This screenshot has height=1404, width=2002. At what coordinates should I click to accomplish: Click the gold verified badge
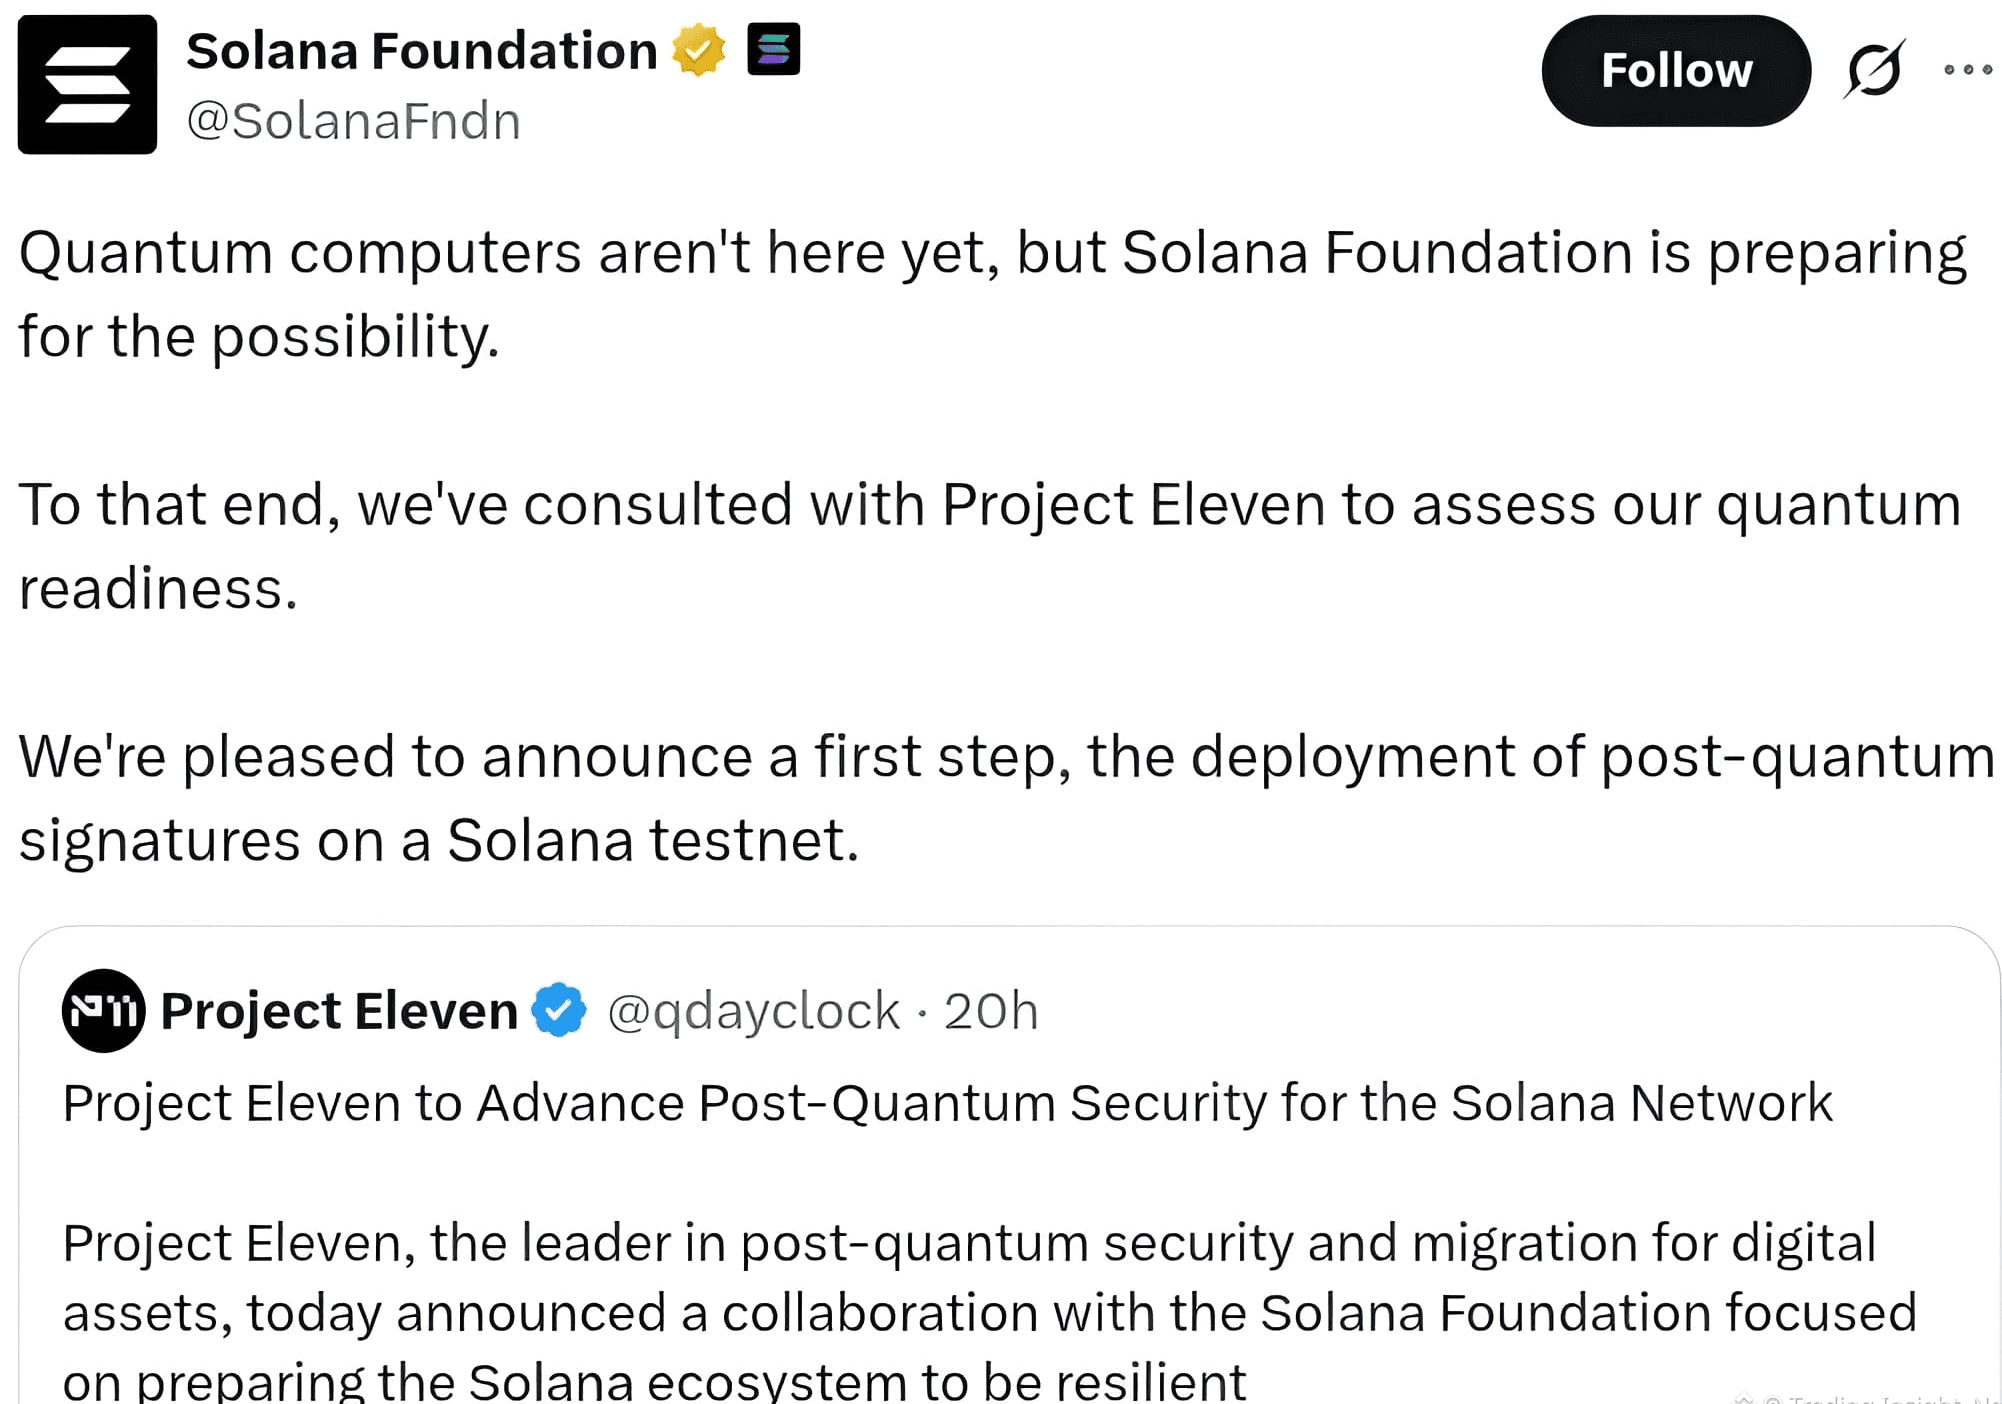click(x=698, y=50)
